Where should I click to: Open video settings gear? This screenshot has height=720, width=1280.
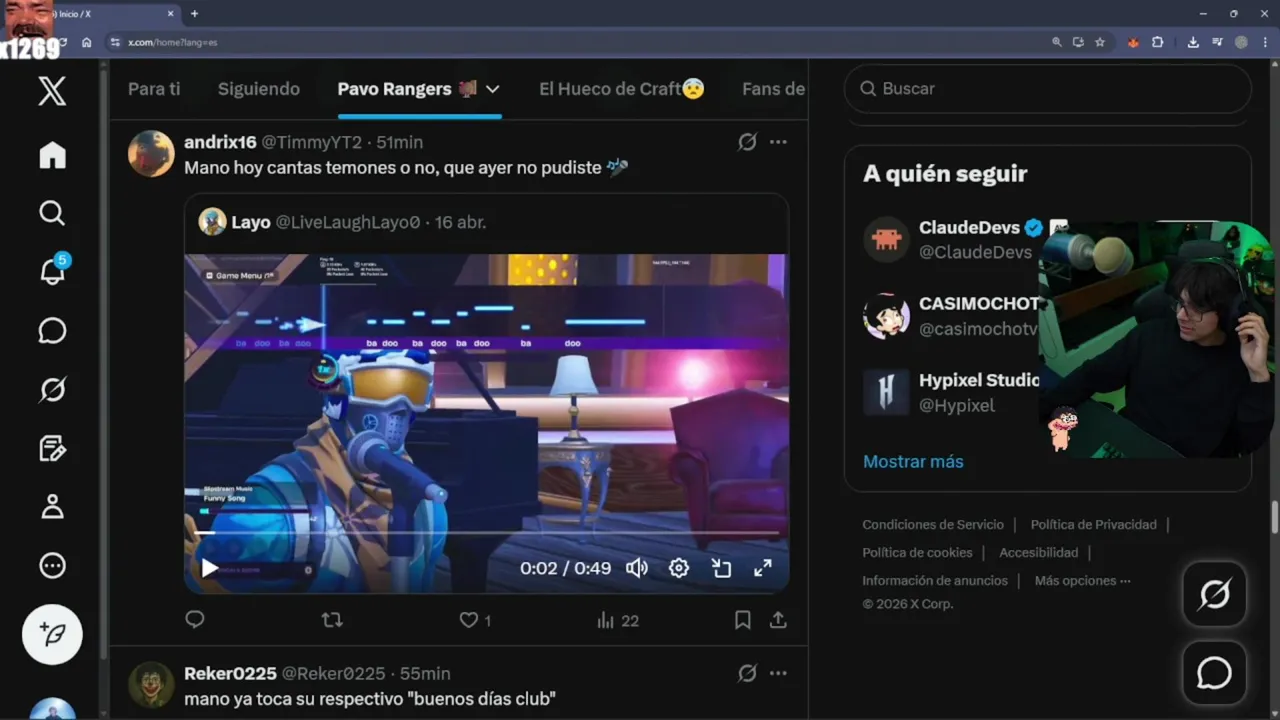click(x=679, y=568)
